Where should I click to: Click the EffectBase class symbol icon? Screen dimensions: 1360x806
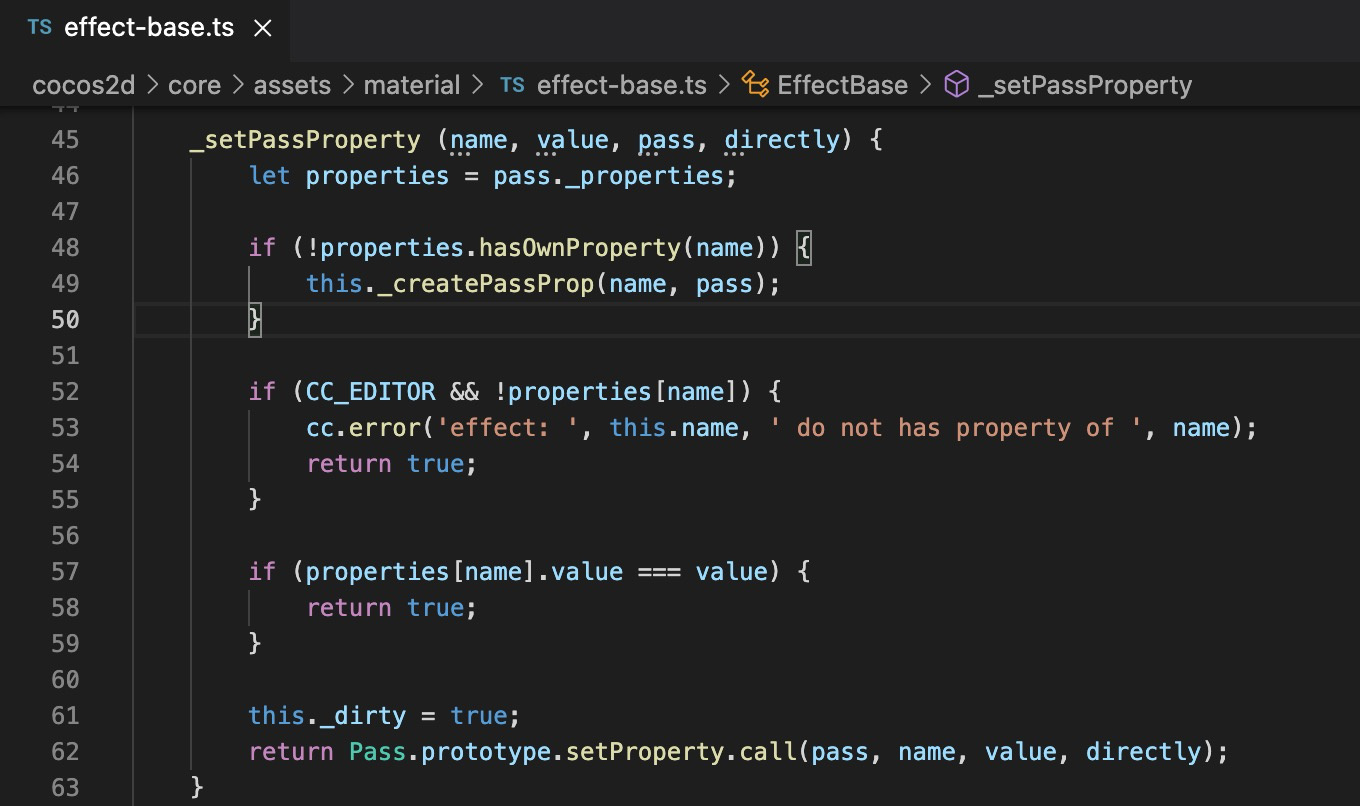pyautogui.click(x=755, y=85)
